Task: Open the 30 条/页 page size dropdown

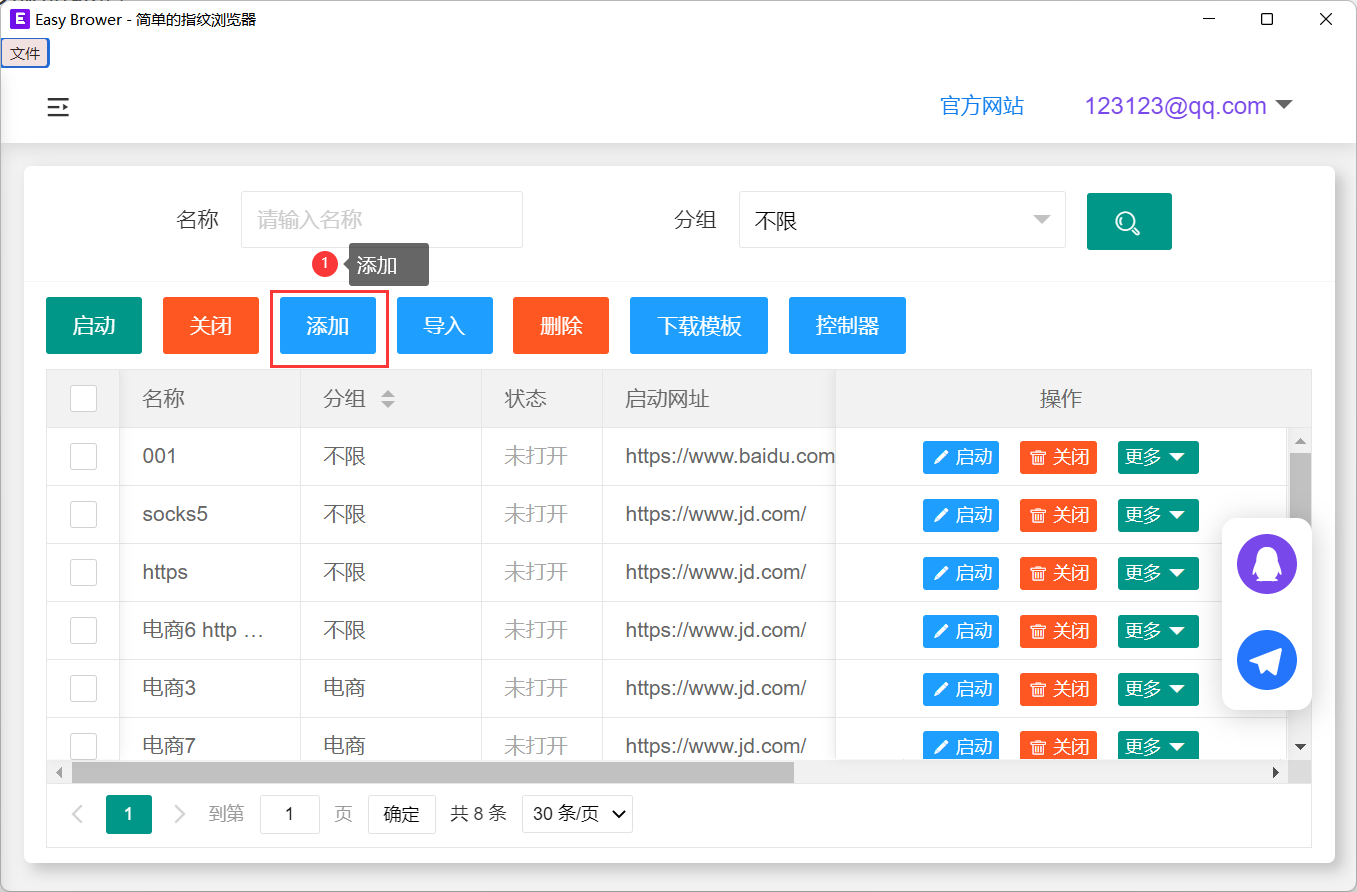Action: click(577, 814)
